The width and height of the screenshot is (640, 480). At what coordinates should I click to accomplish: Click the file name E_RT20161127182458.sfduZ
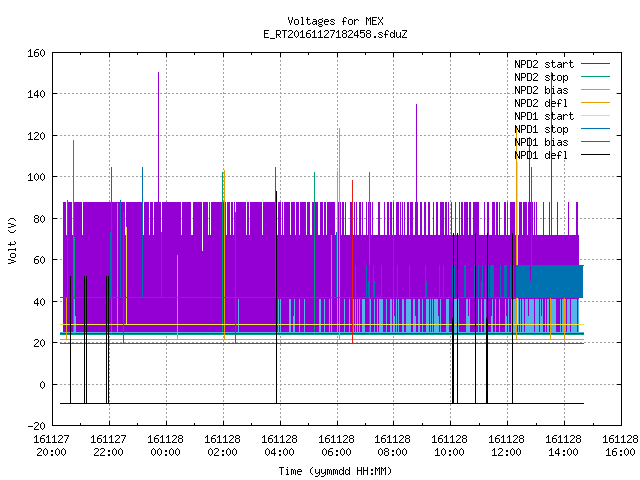pos(335,34)
